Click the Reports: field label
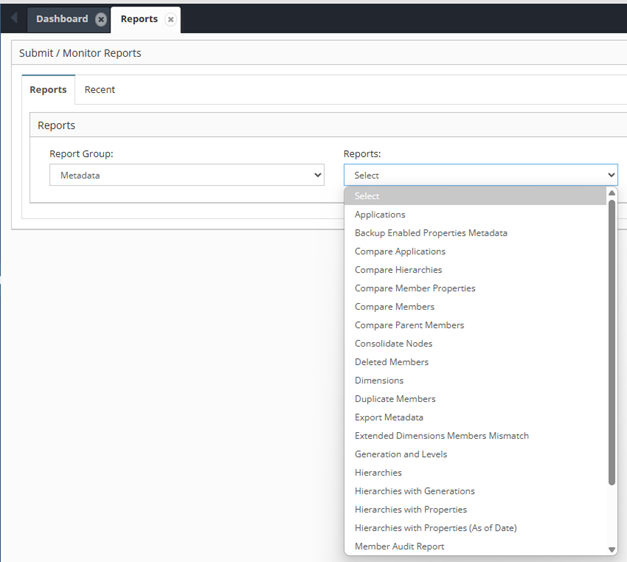This screenshot has height=562, width=627. 362,154
